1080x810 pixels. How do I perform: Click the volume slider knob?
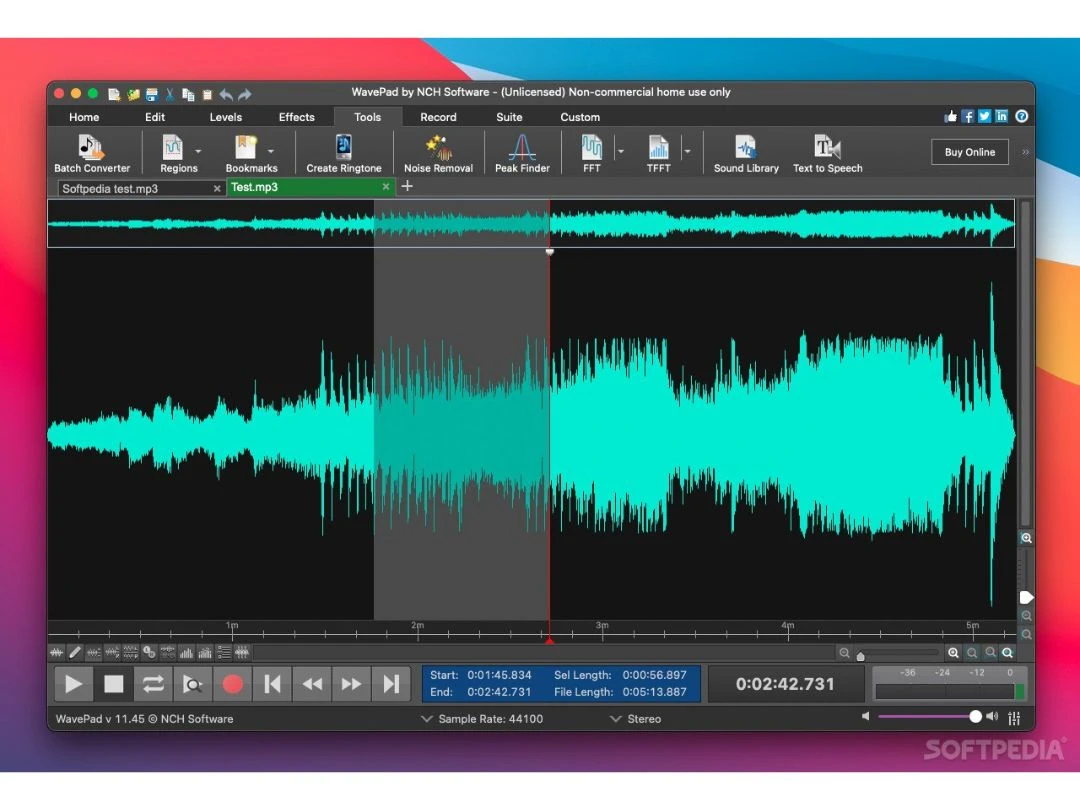point(975,717)
